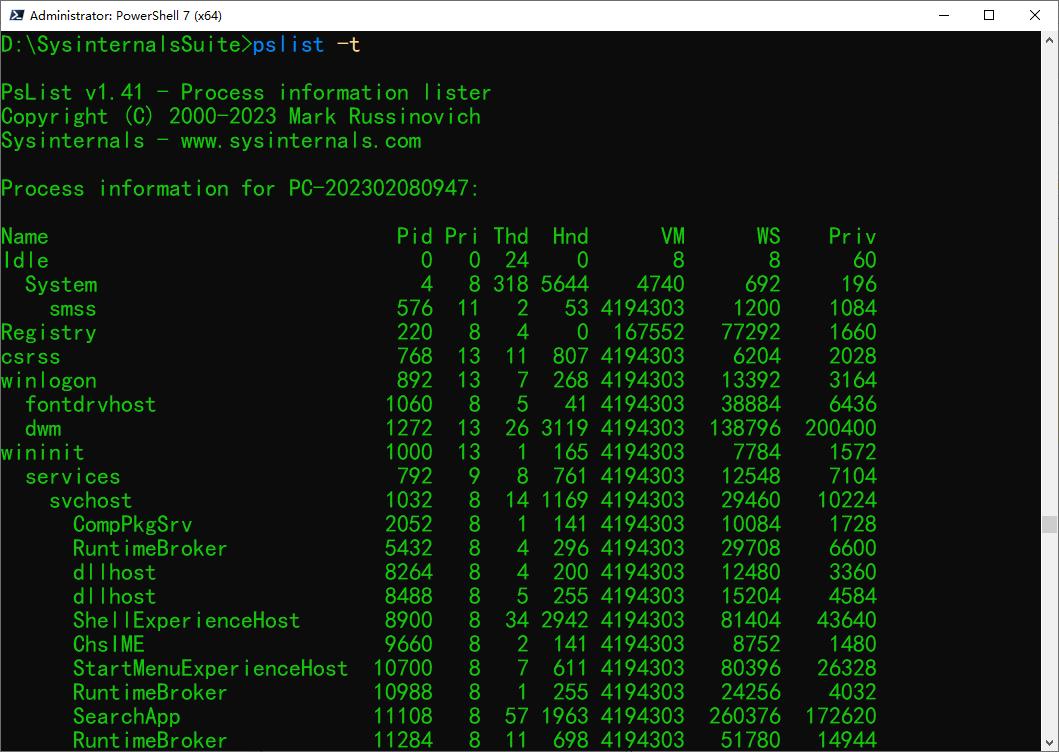Click the 'Idle' process name
Image resolution: width=1059 pixels, height=752 pixels.
tap(25, 260)
